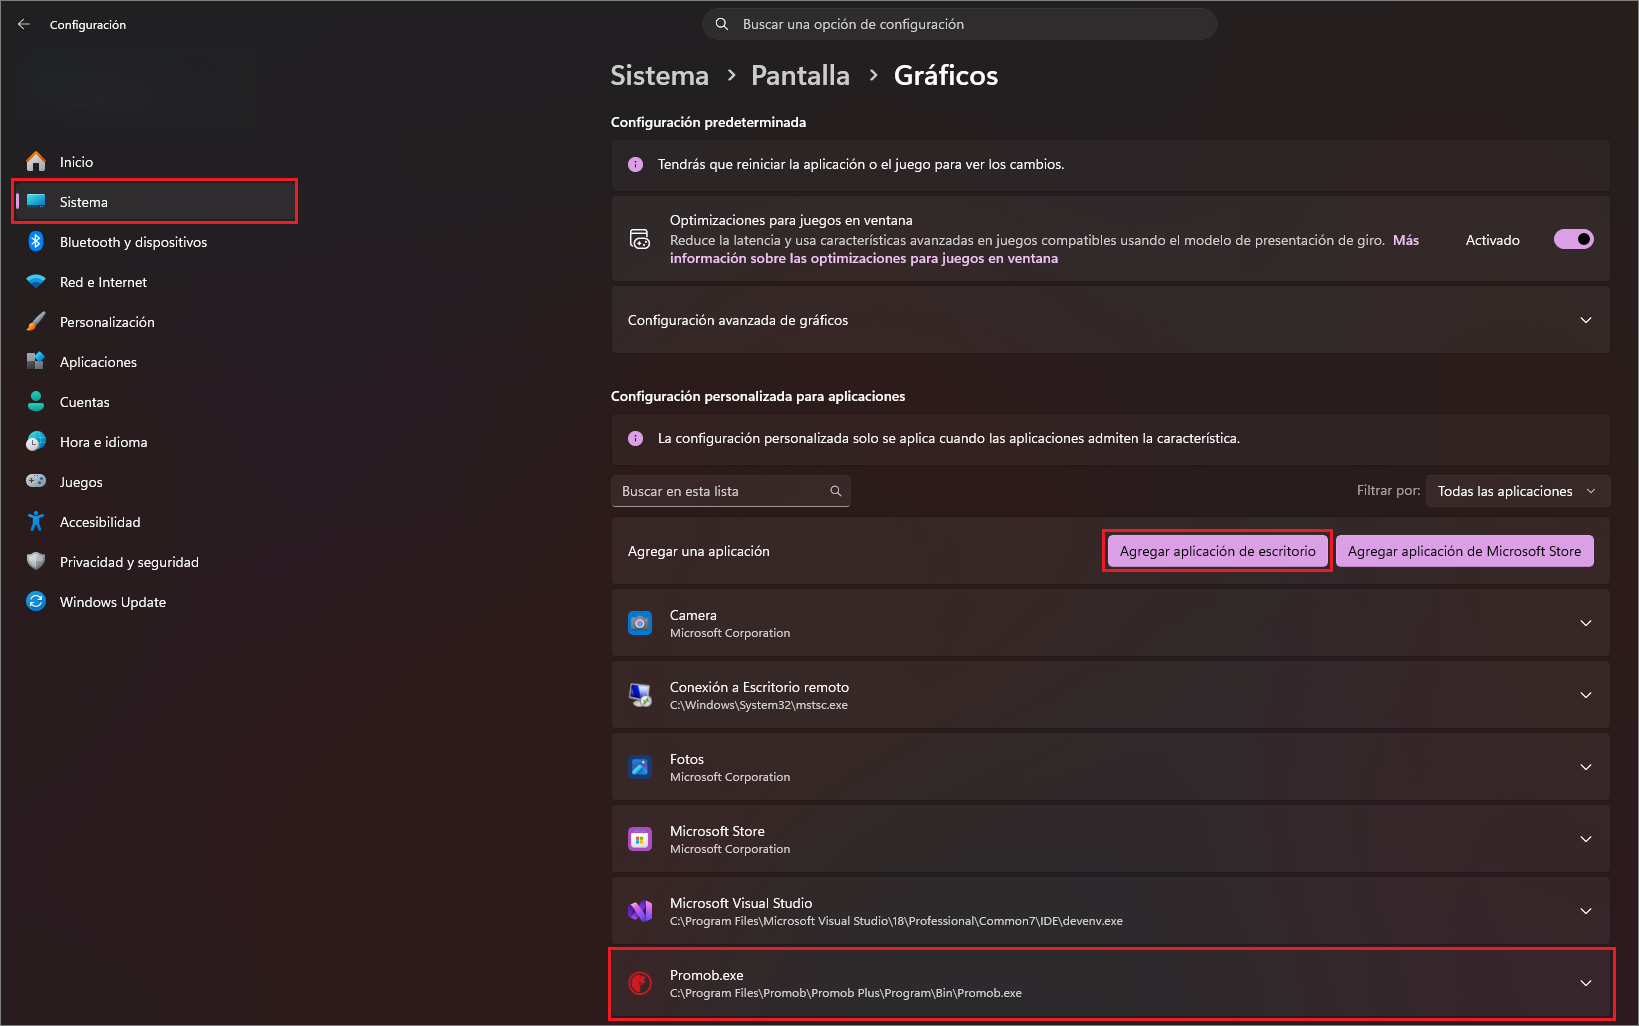Click the Windows Update sync icon

pyautogui.click(x=36, y=601)
